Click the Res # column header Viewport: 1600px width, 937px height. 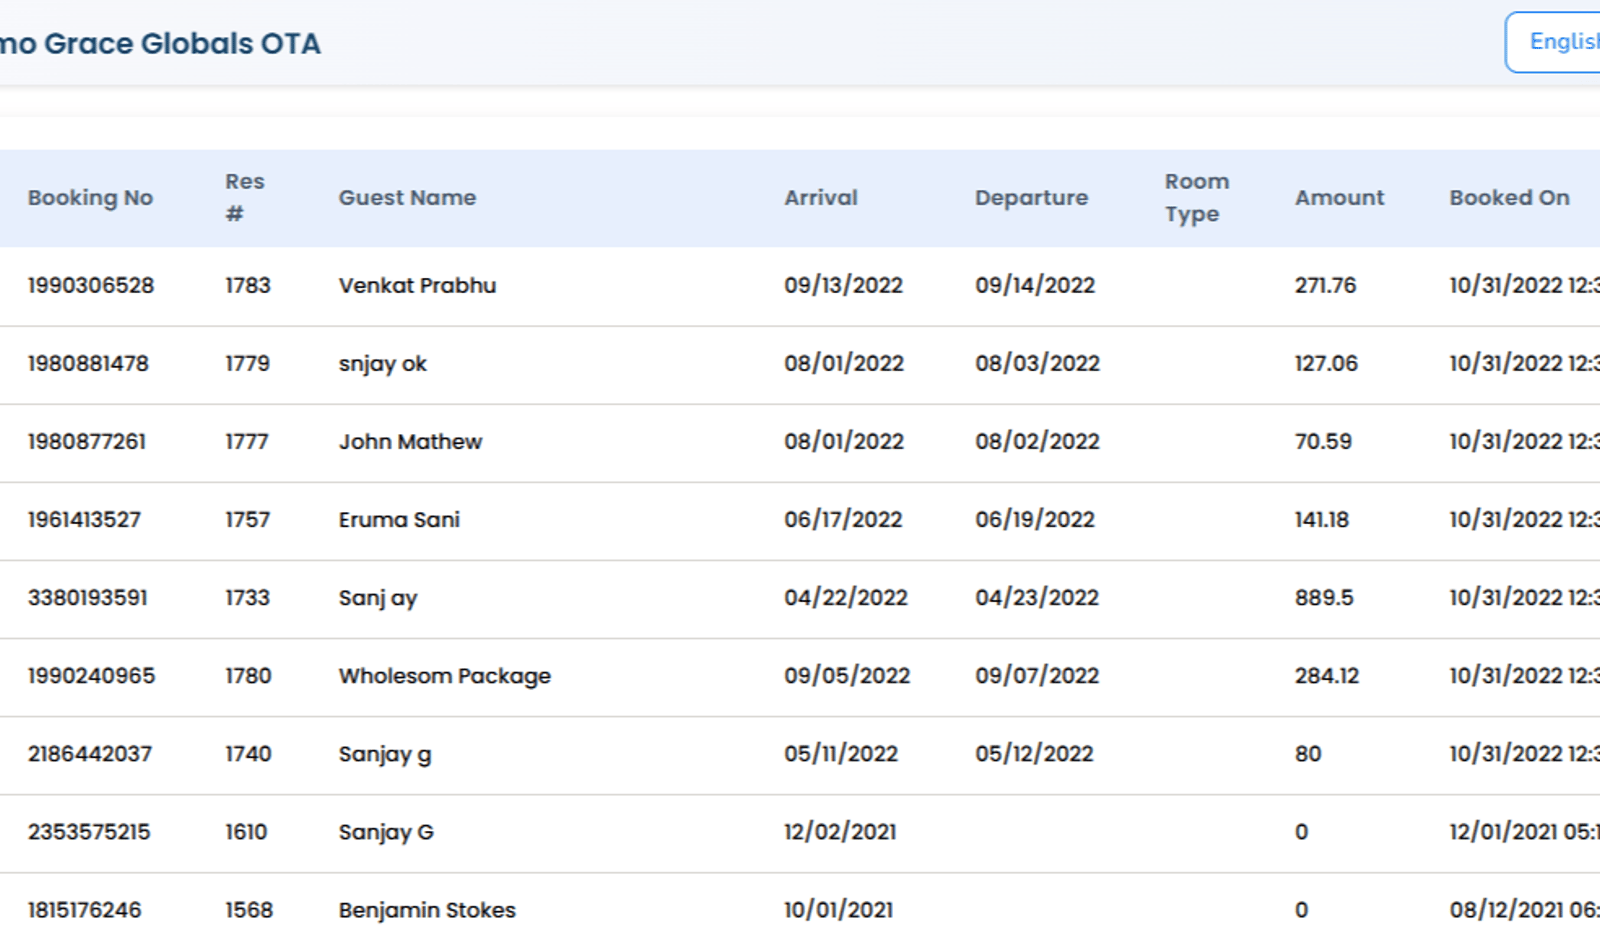tap(245, 198)
